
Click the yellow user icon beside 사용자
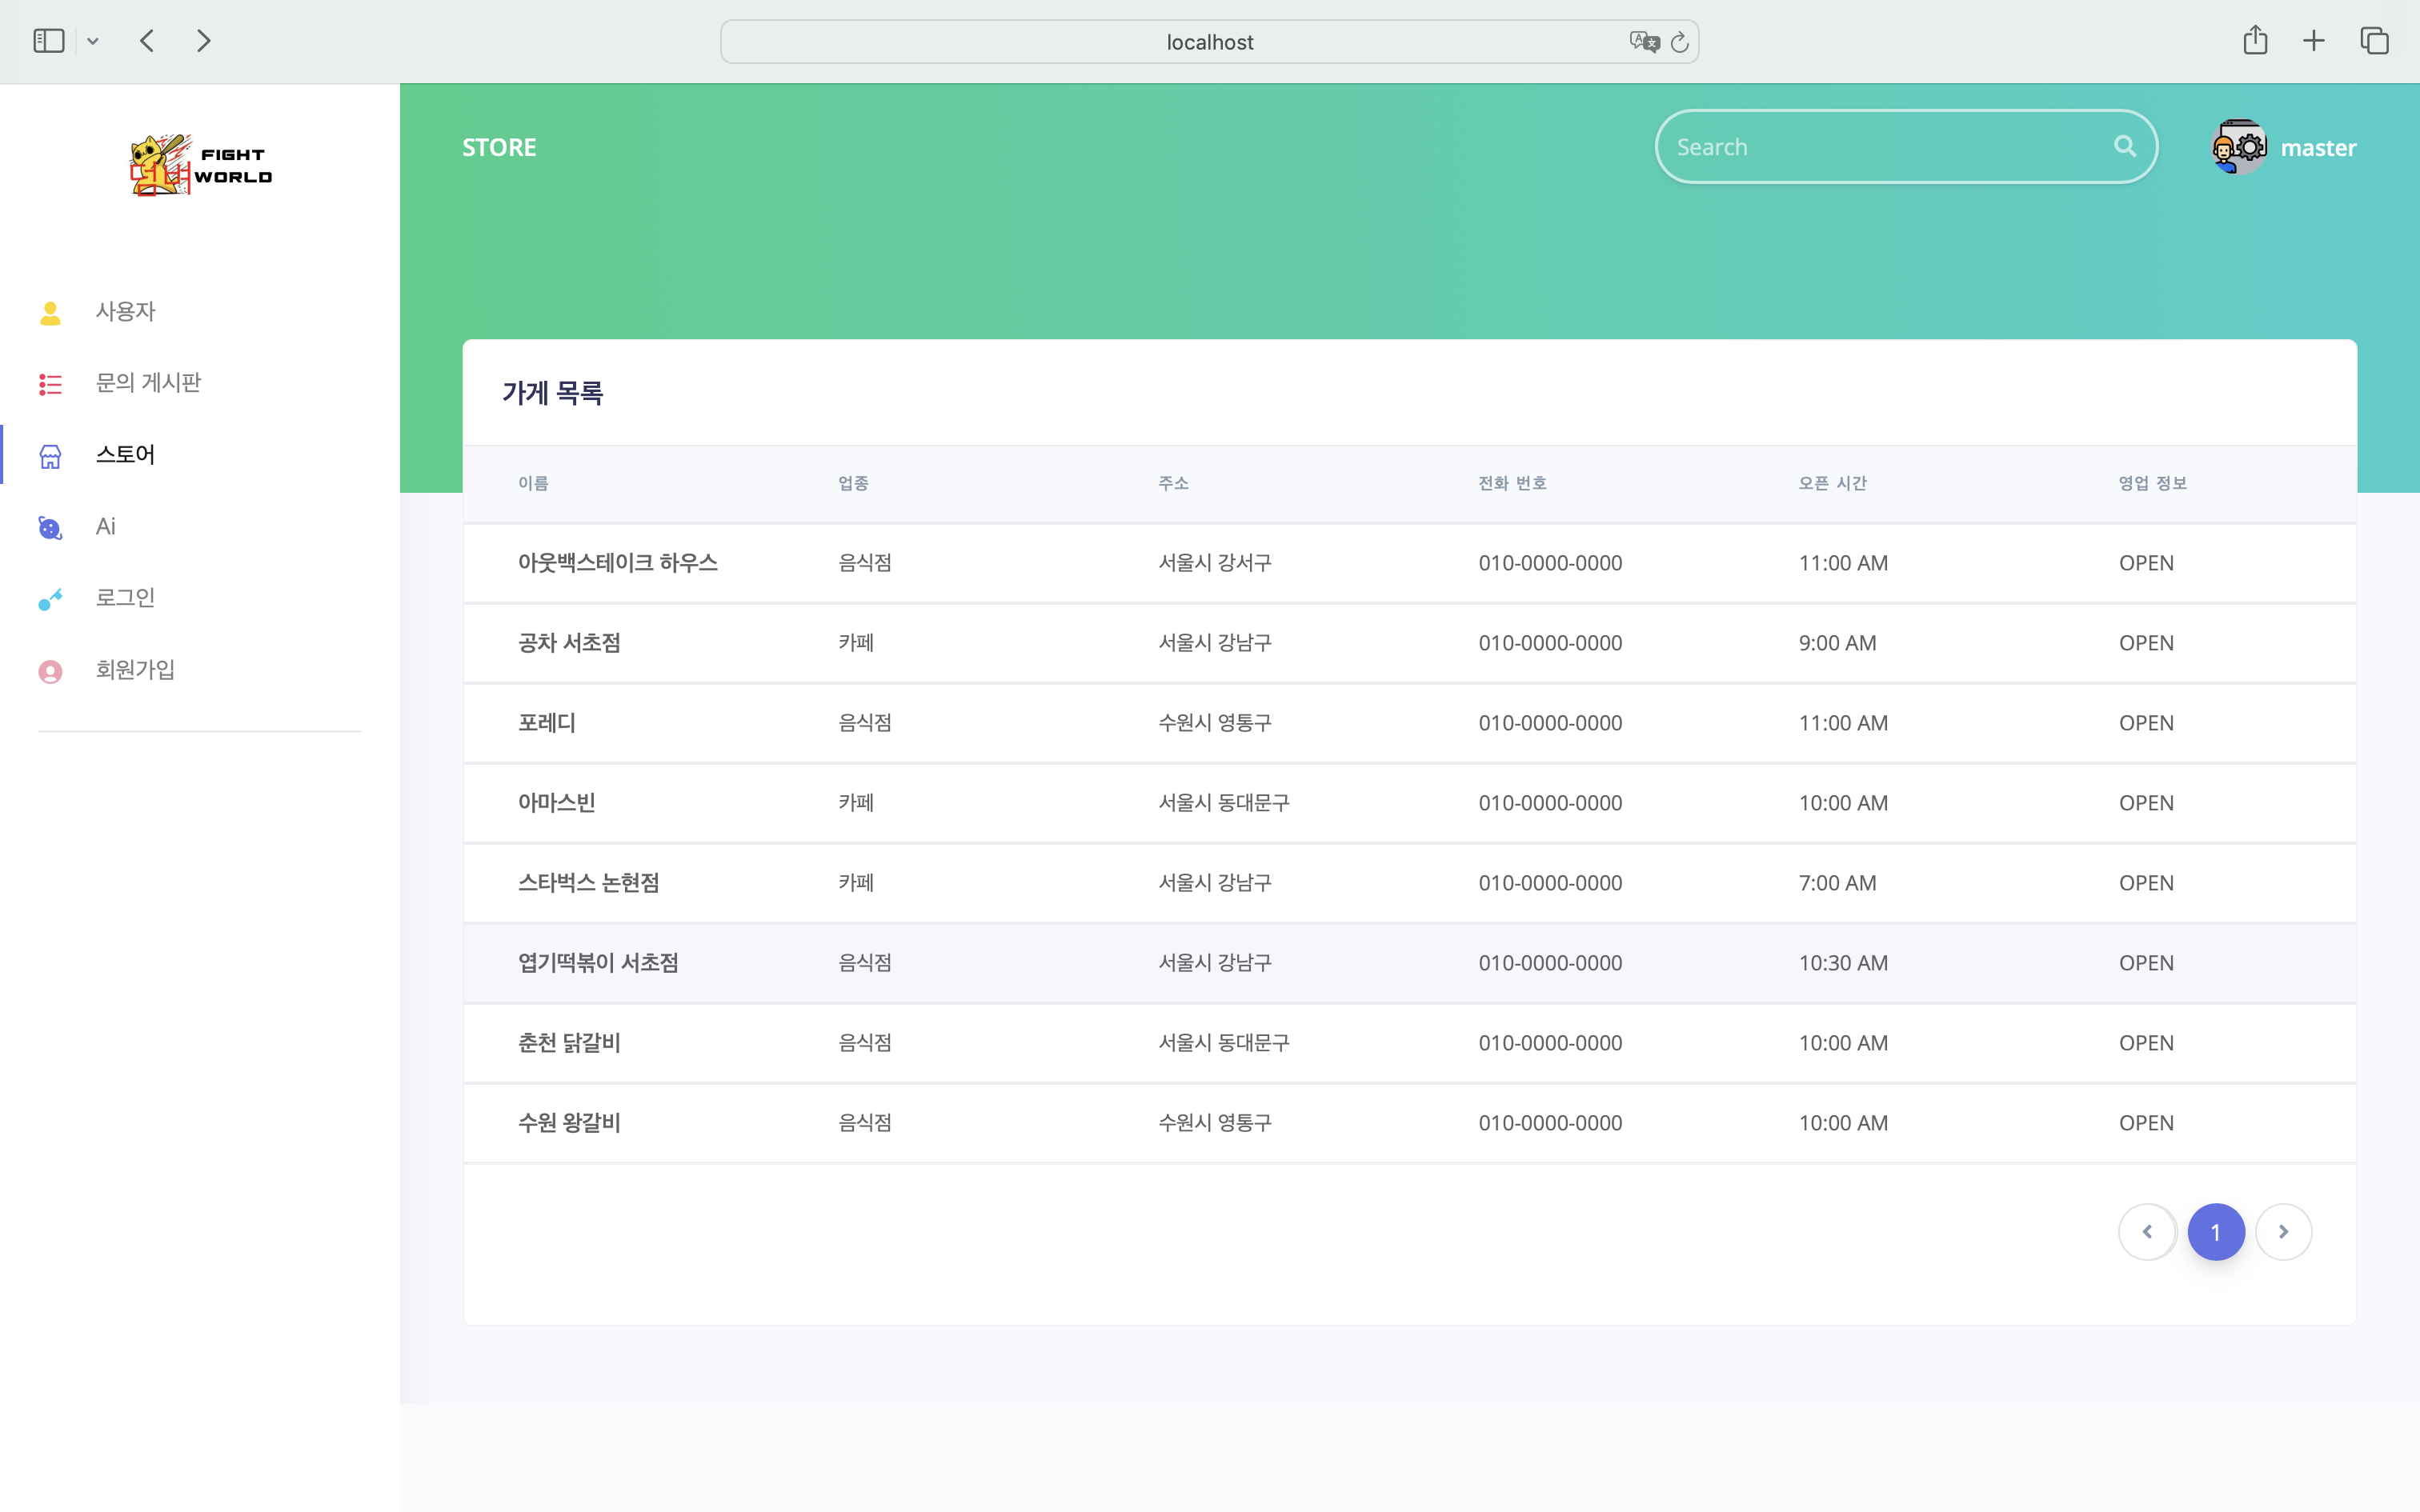pyautogui.click(x=50, y=313)
